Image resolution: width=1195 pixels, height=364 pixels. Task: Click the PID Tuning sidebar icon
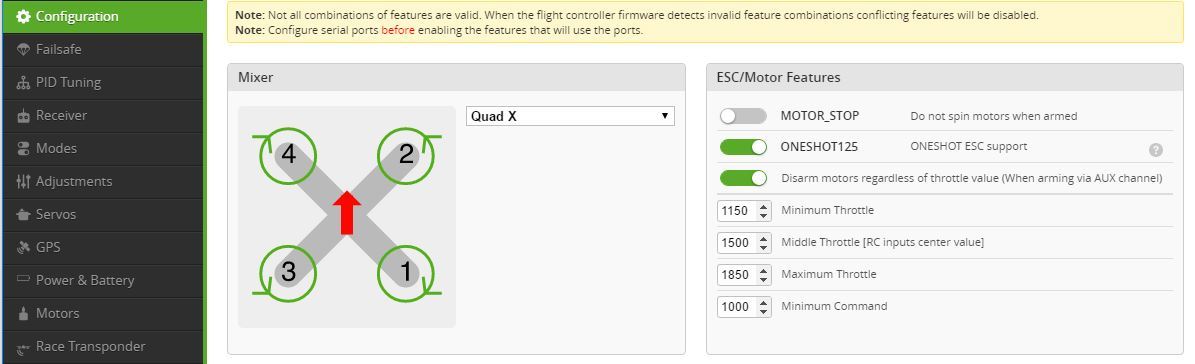click(23, 83)
